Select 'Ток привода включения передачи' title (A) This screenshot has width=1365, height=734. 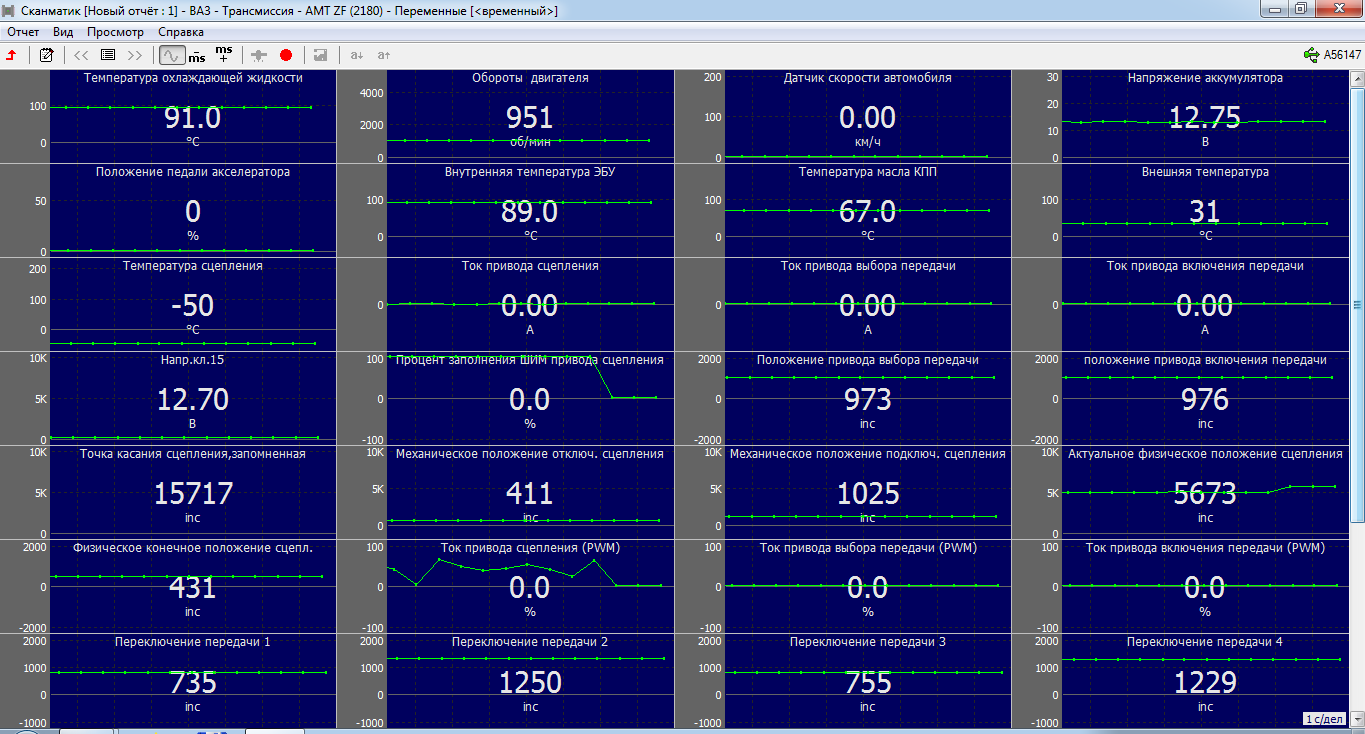tap(1205, 266)
